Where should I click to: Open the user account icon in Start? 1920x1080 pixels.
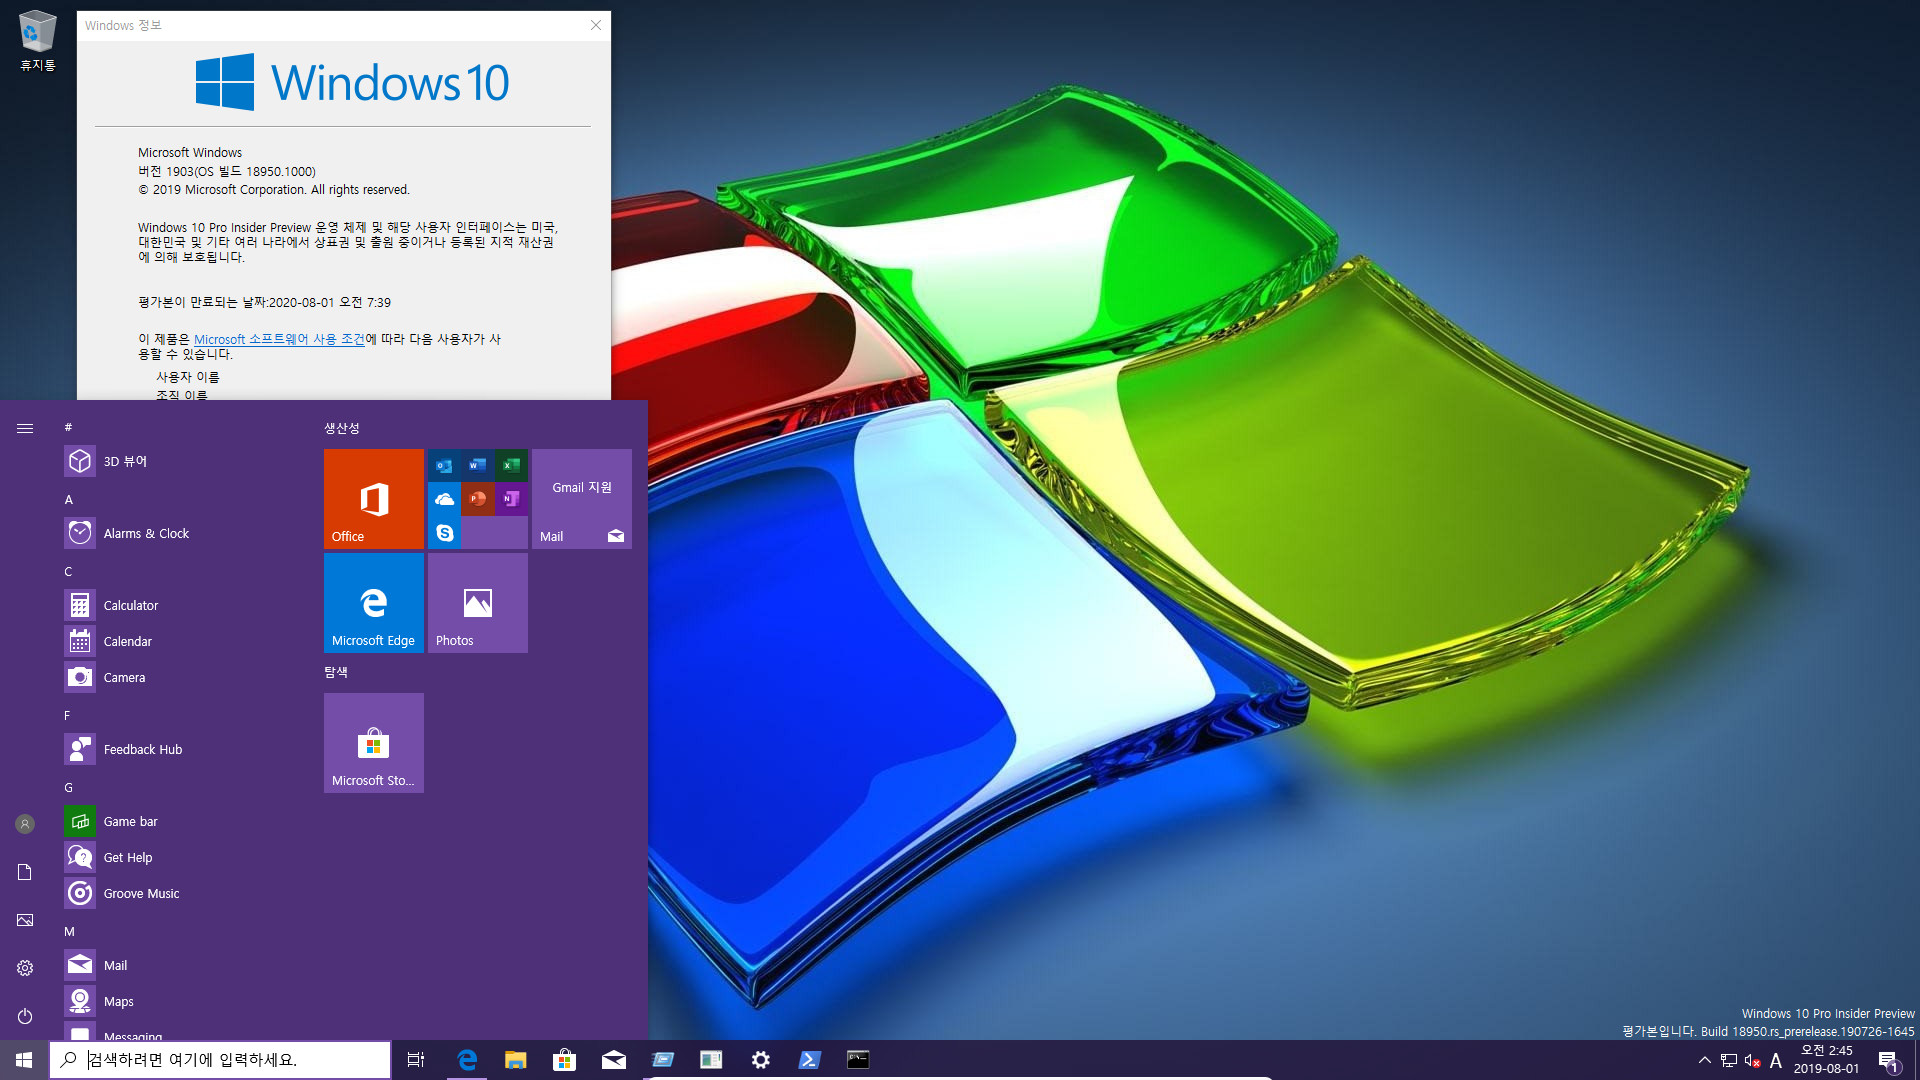tap(25, 824)
